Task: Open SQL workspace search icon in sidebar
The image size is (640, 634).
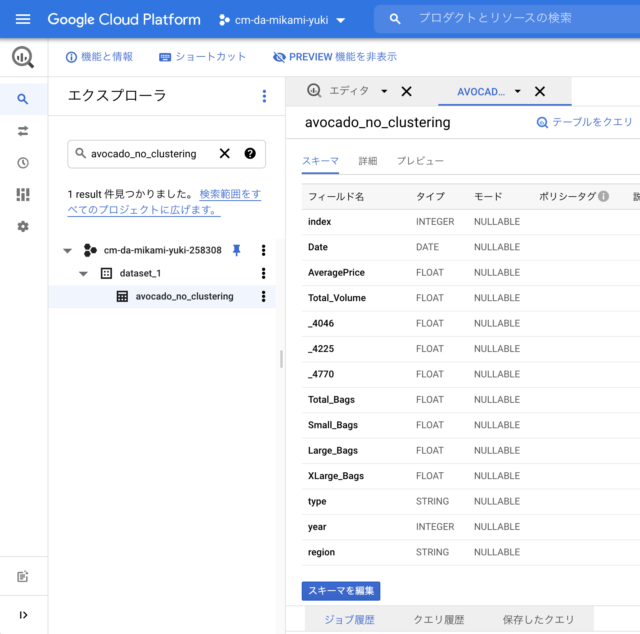Action: tap(23, 99)
